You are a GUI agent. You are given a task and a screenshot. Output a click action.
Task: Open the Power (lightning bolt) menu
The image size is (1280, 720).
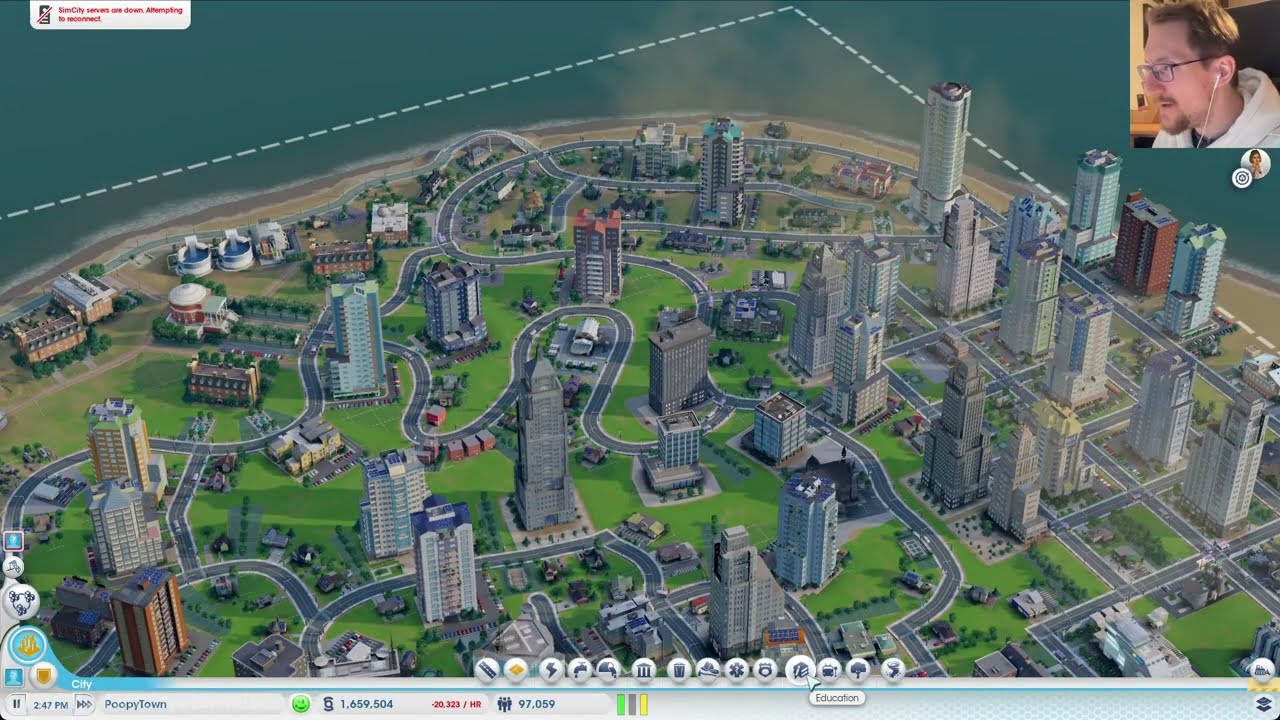coord(551,670)
